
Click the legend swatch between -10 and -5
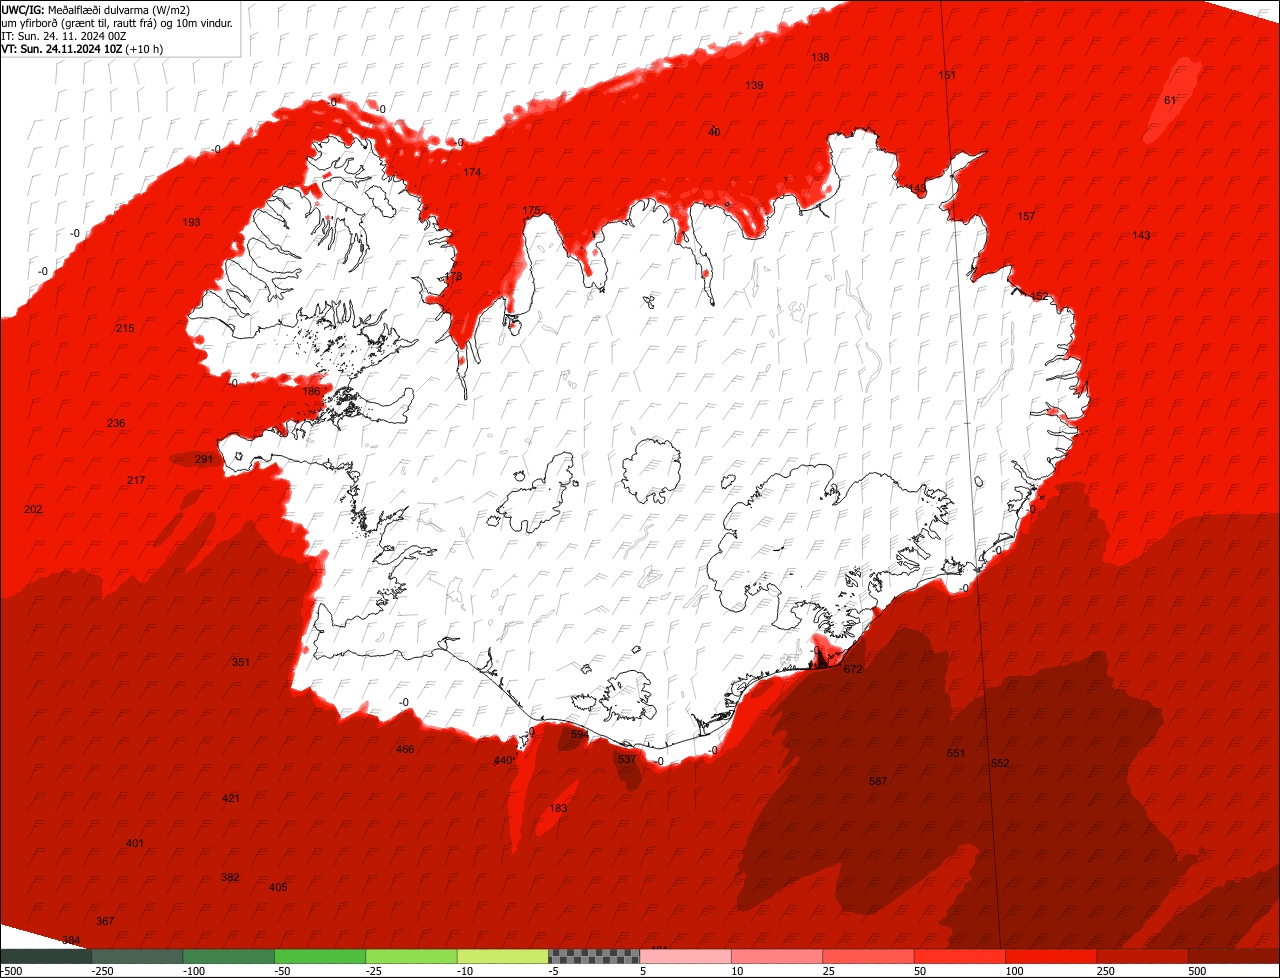click(502, 956)
